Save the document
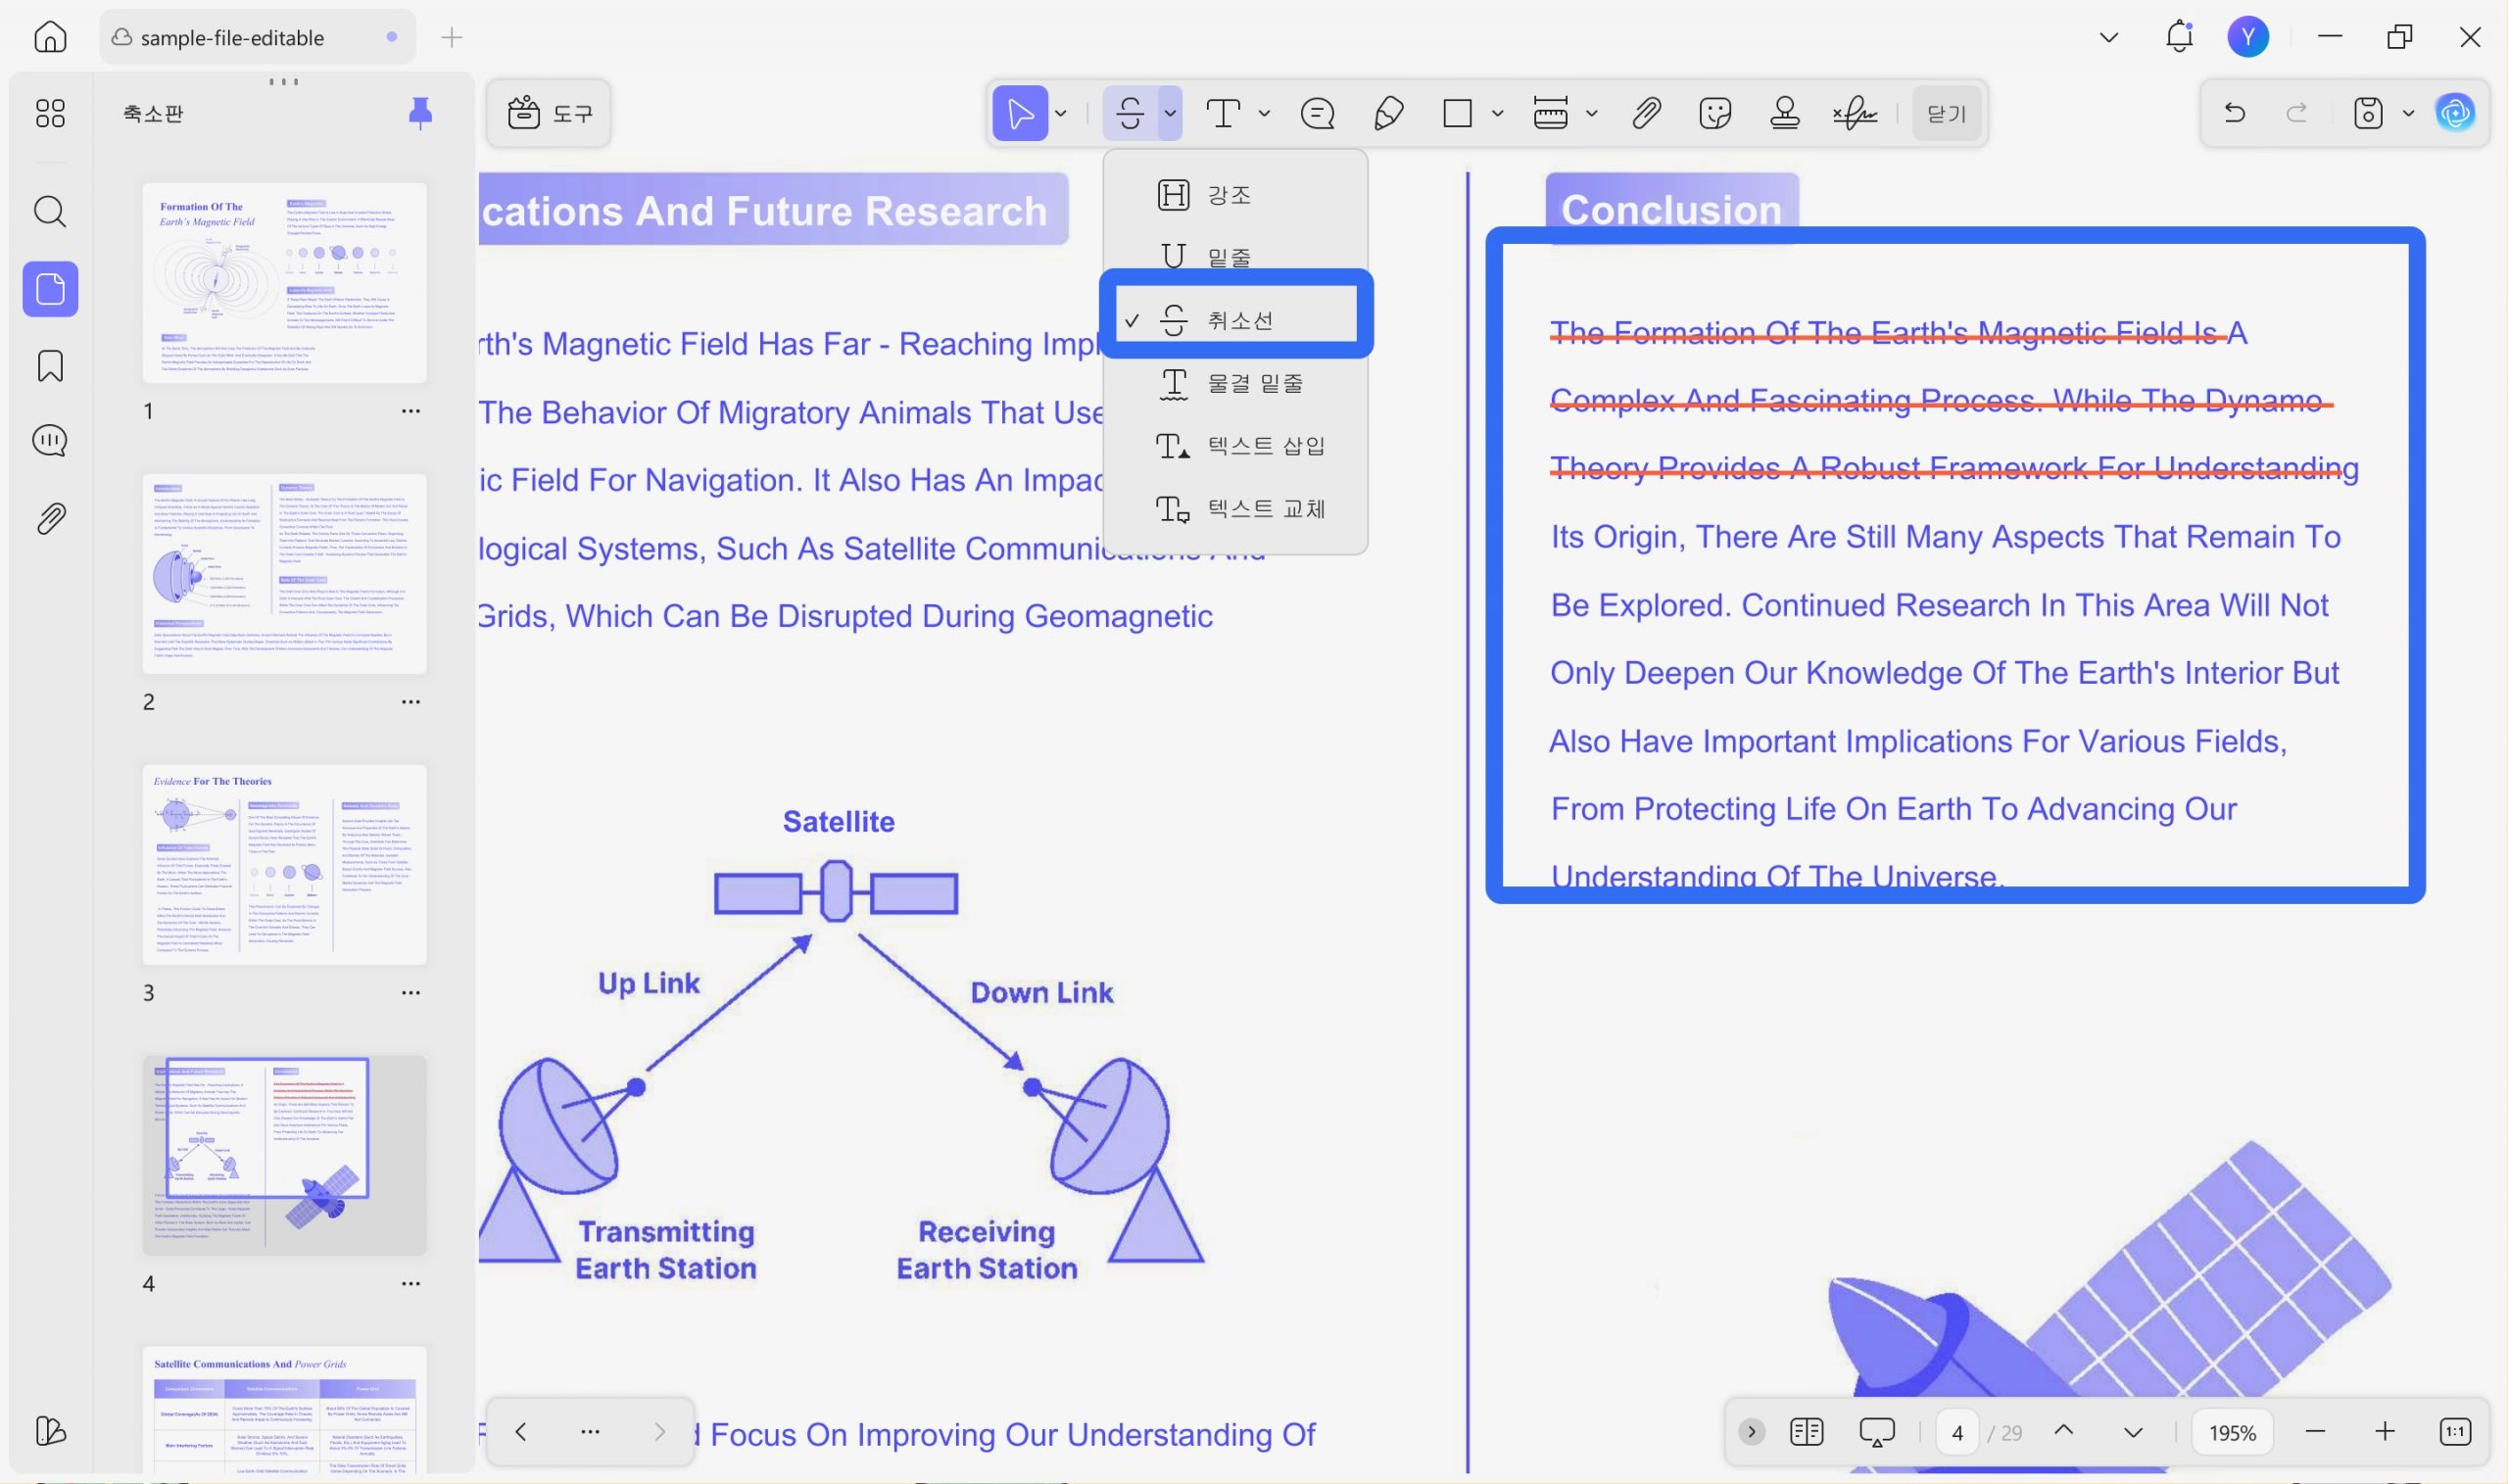Viewport: 2508px width, 1484px height. tap(2368, 113)
